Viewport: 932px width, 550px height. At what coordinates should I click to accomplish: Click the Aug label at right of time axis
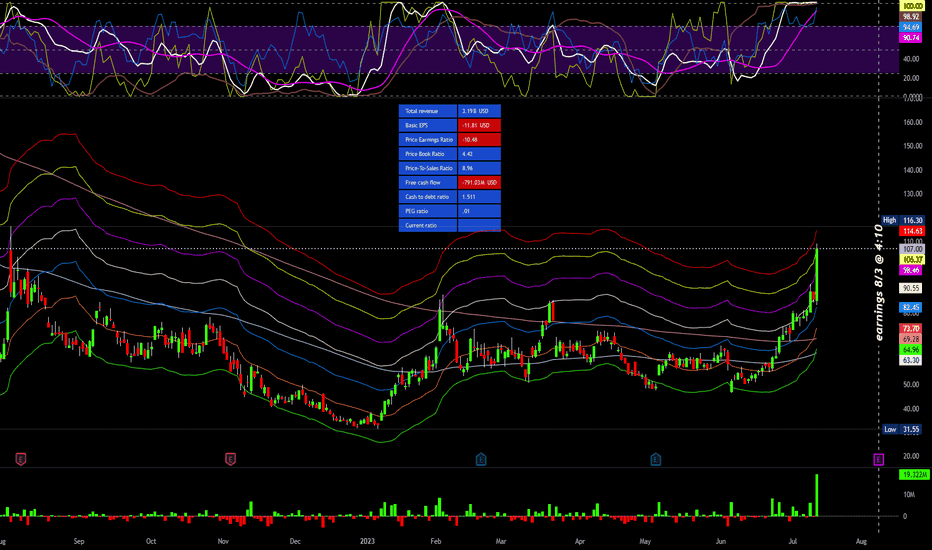coord(861,541)
